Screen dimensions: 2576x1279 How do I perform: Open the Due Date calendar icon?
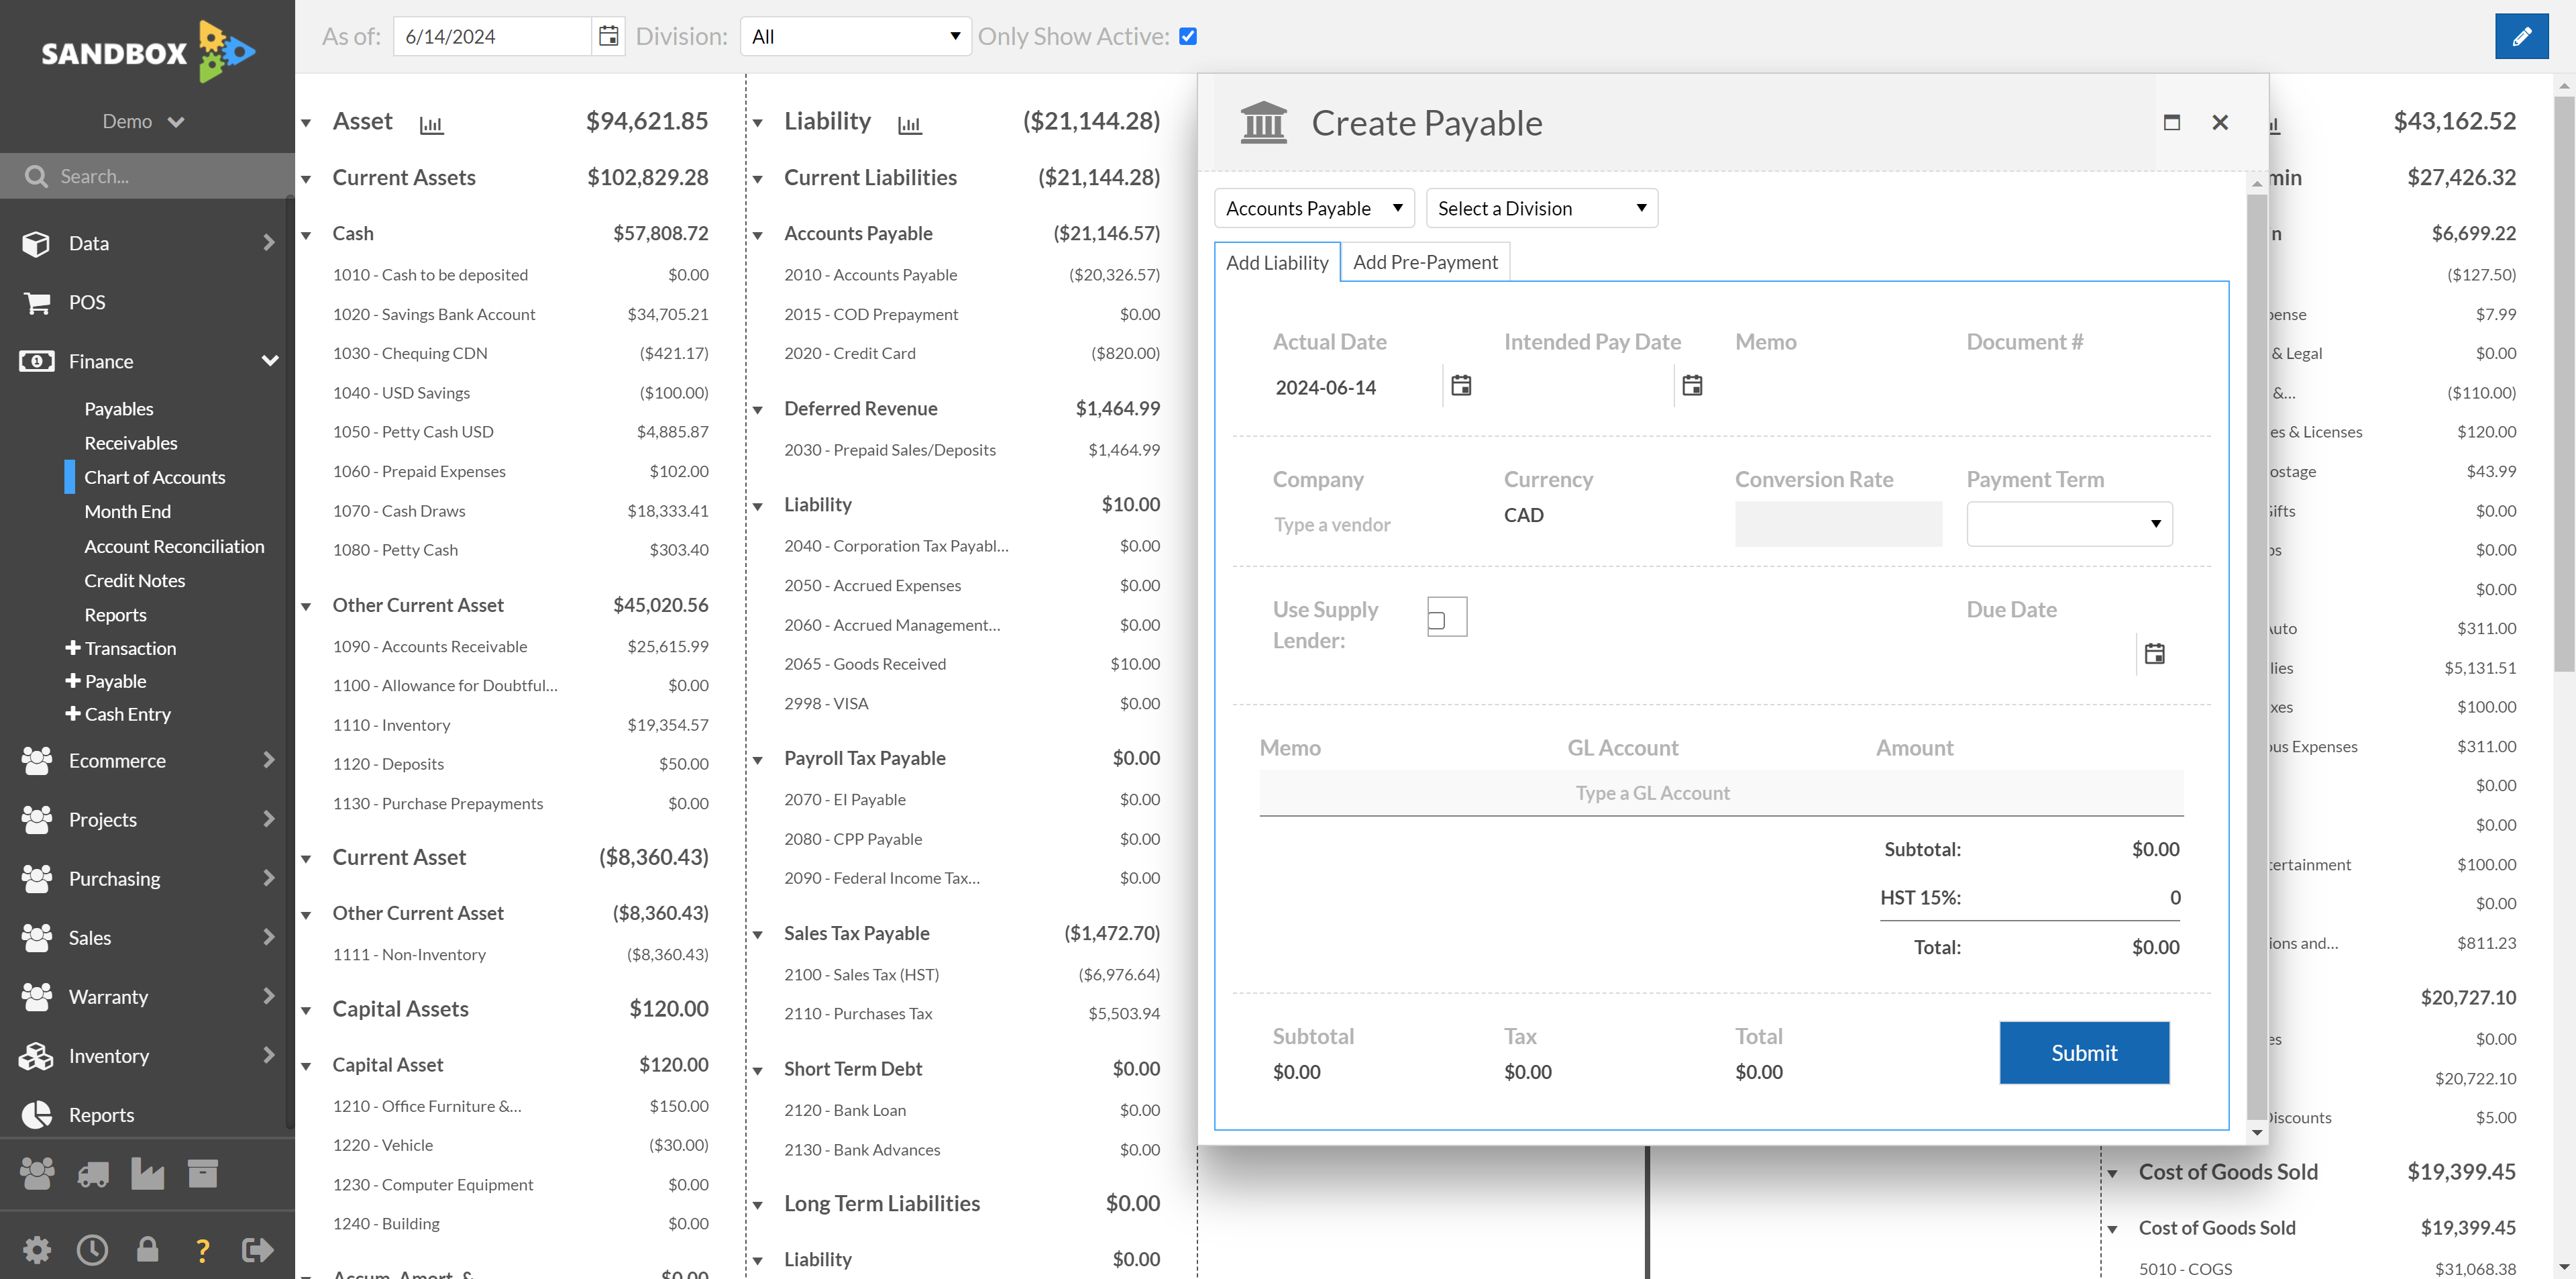pyautogui.click(x=2155, y=653)
